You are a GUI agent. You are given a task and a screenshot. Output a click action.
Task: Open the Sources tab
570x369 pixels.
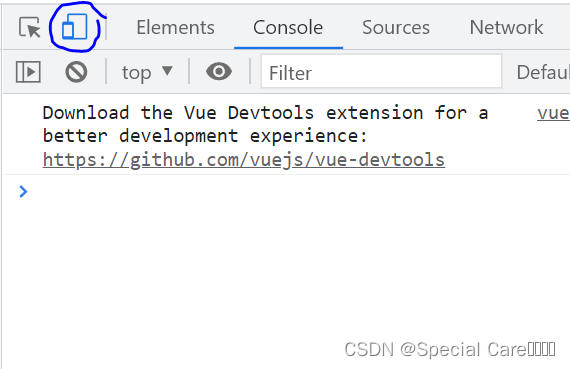point(396,27)
